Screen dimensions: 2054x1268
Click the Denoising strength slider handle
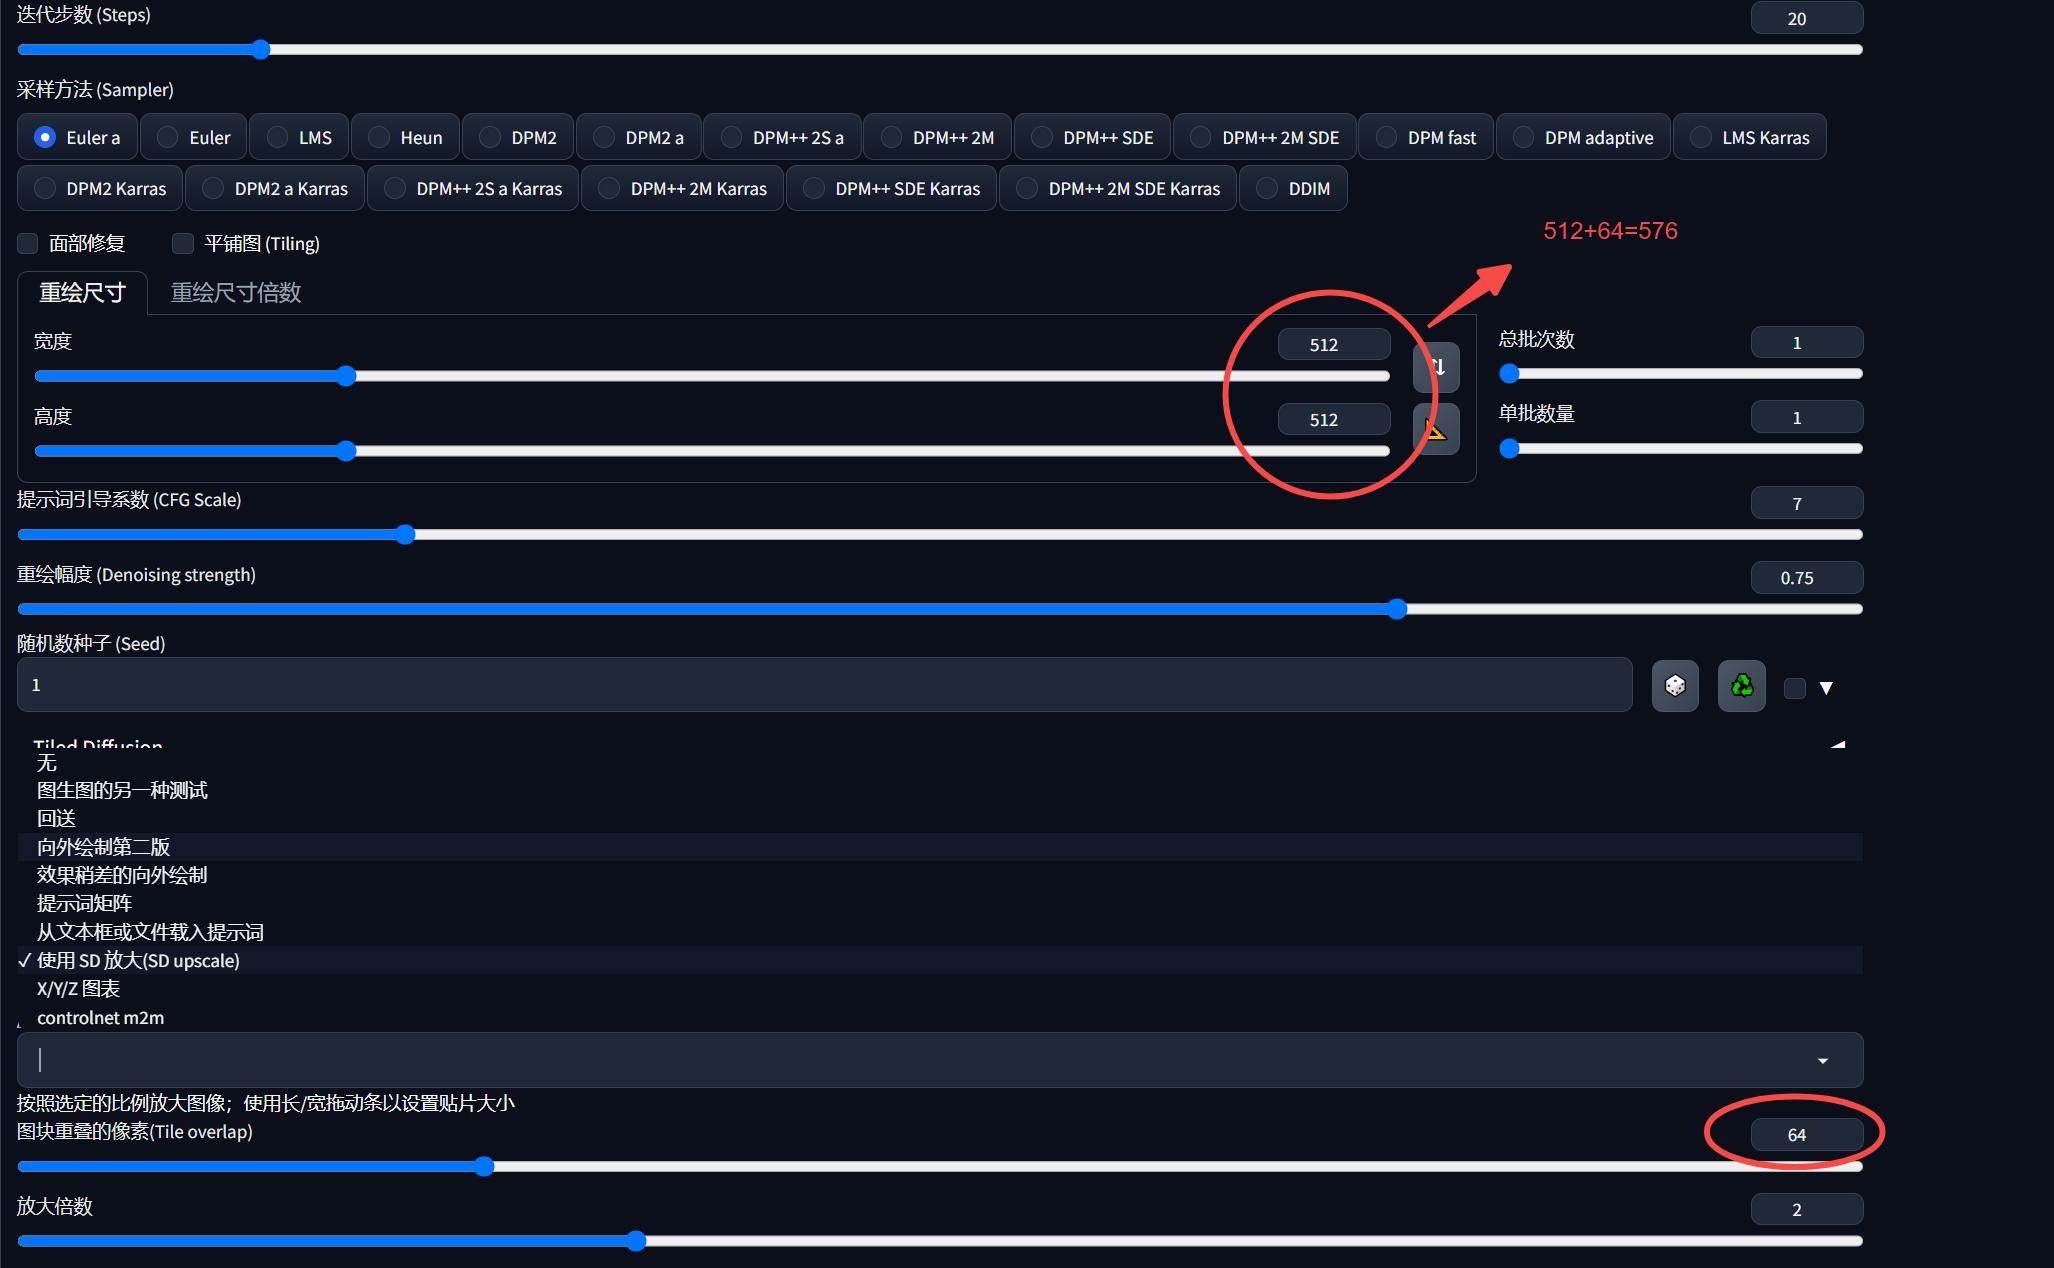tap(1398, 609)
